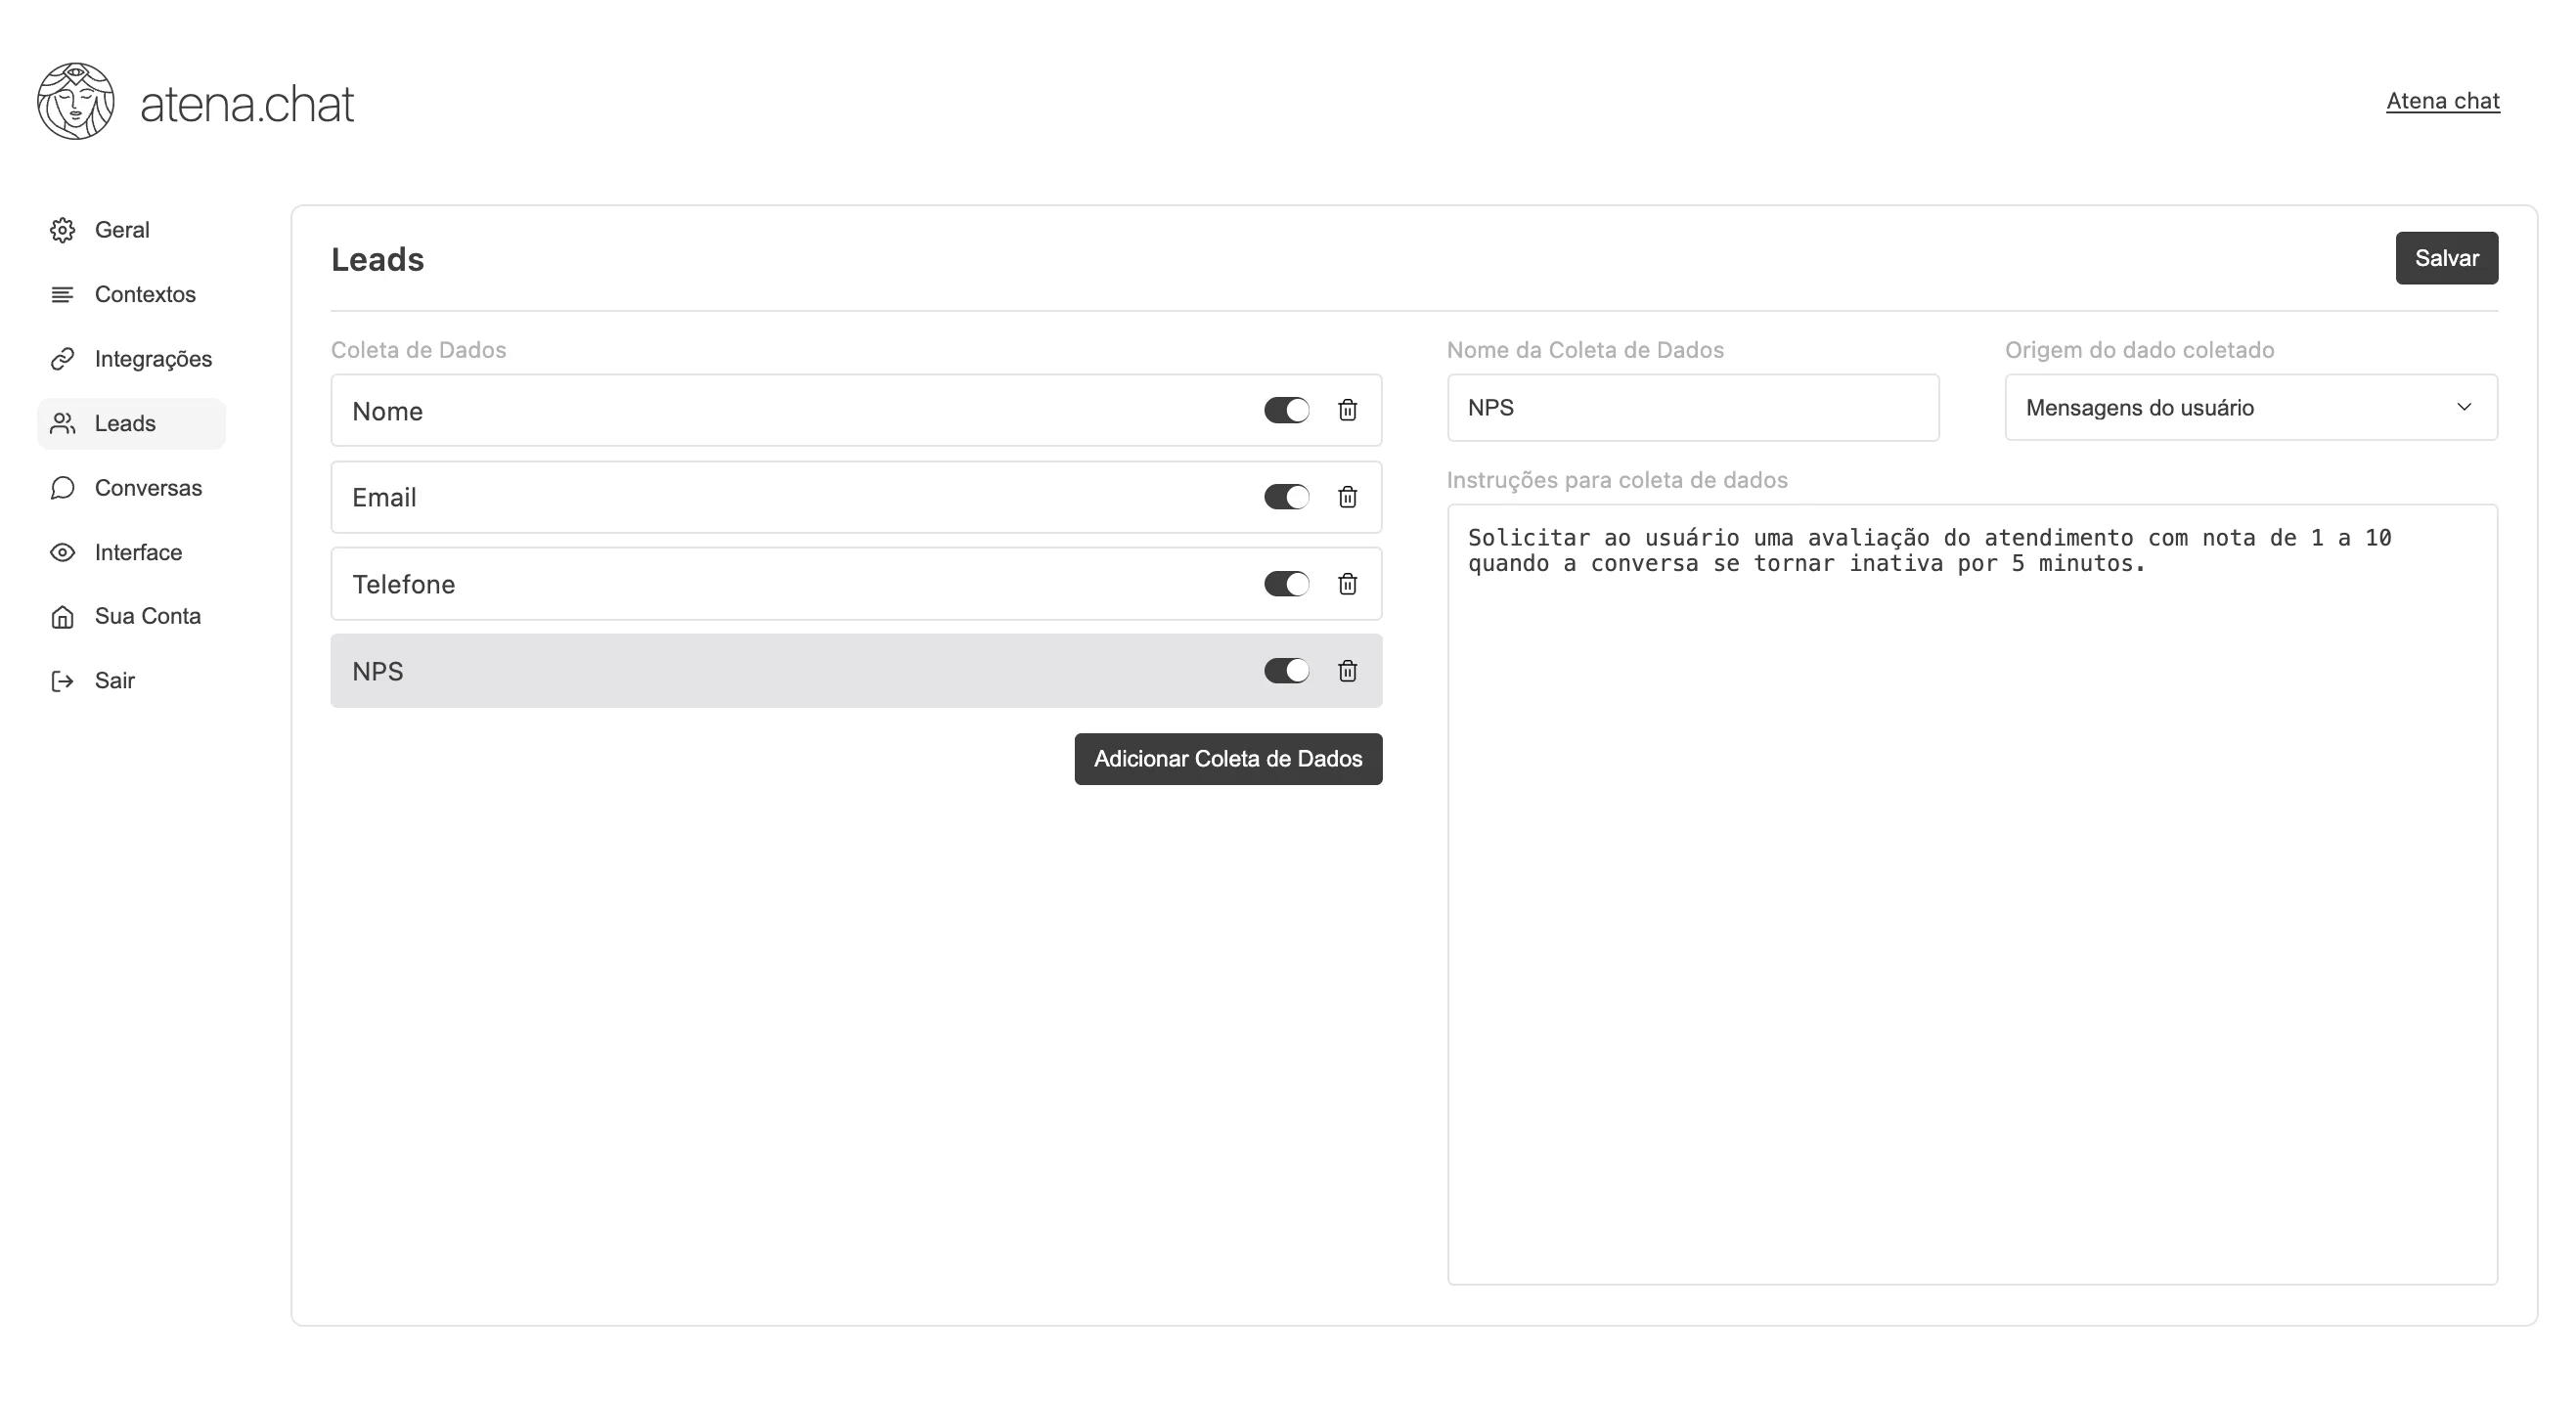This screenshot has height=1402, width=2576.
Task: Toggle the Telefone collection switch
Action: (1286, 584)
